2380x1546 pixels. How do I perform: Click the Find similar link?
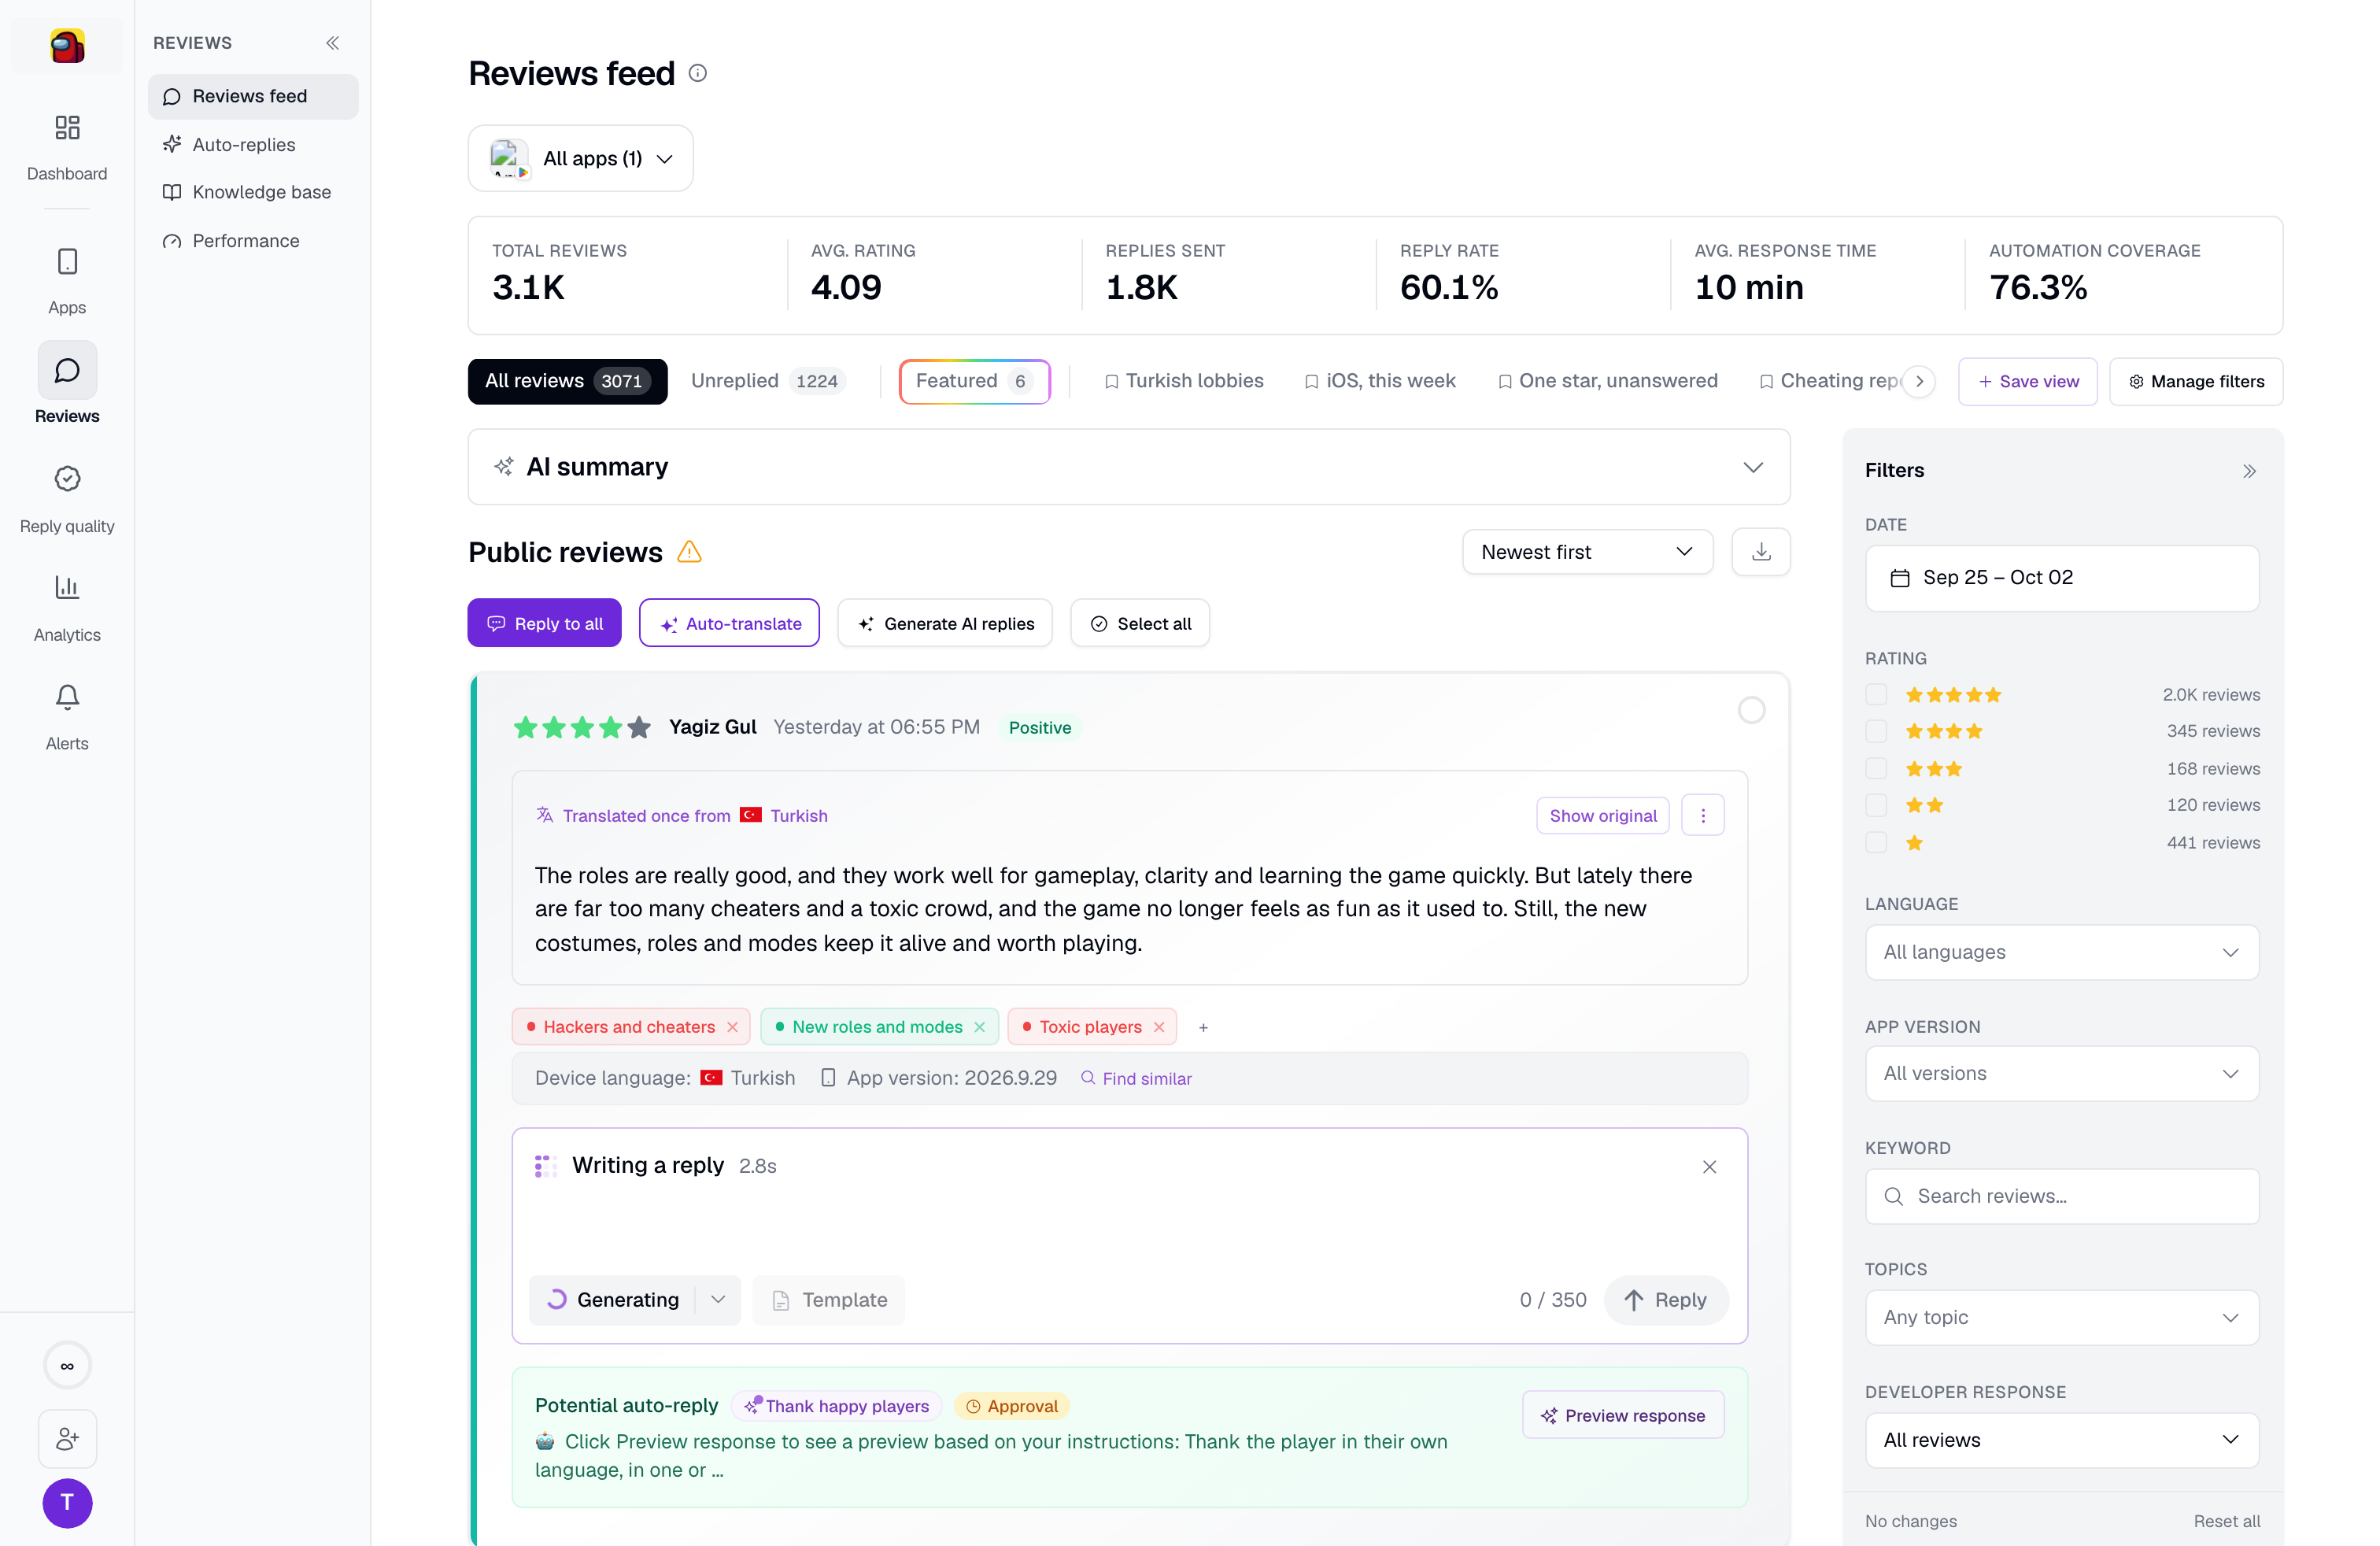pyautogui.click(x=1136, y=1078)
